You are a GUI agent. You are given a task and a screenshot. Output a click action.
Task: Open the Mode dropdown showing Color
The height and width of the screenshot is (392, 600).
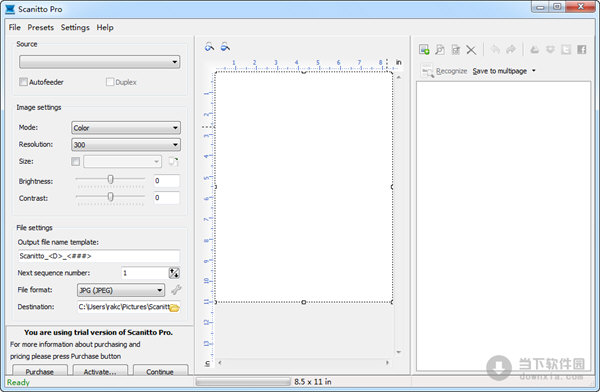(126, 128)
